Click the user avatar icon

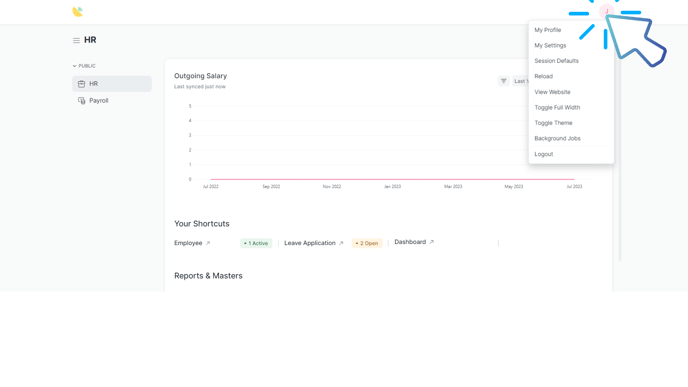tap(606, 11)
